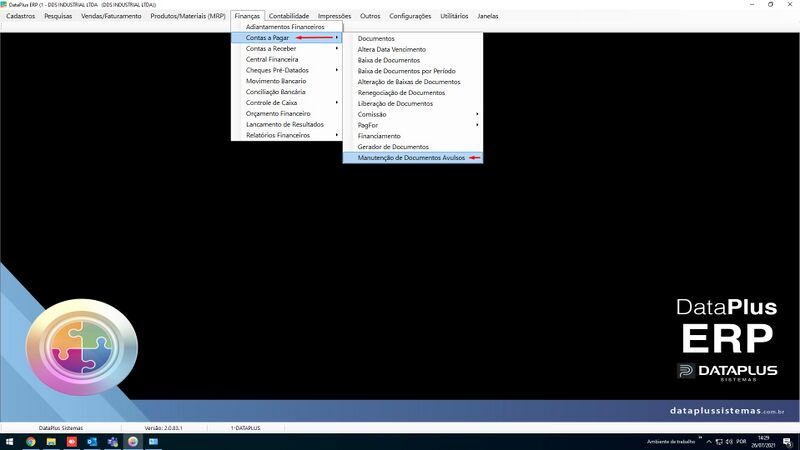Image resolution: width=800 pixels, height=450 pixels.
Task: Expand Contas a Receber submenu
Action: point(287,48)
